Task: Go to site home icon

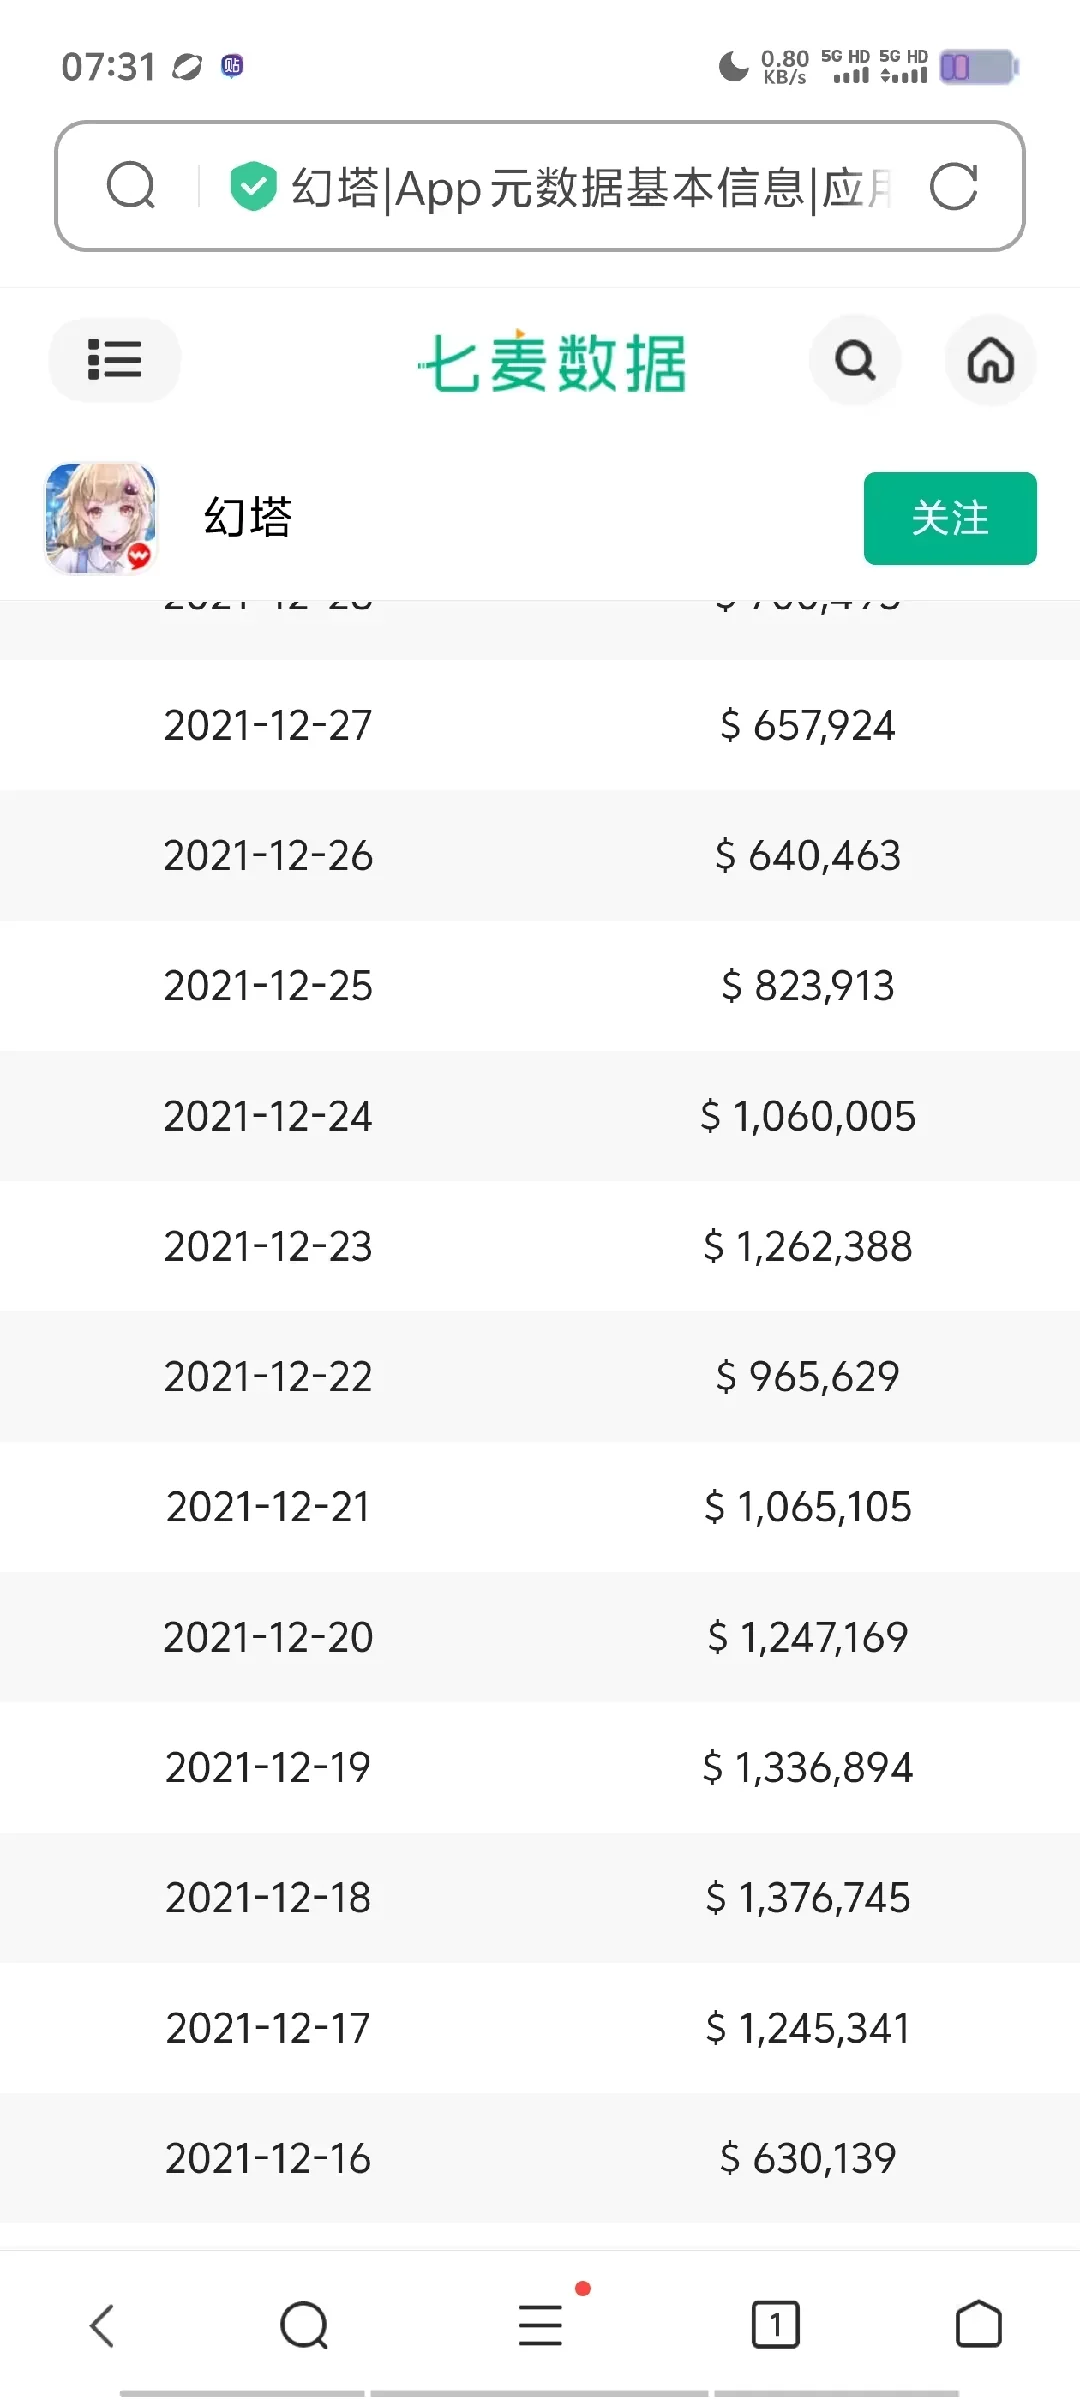Action: click(990, 360)
